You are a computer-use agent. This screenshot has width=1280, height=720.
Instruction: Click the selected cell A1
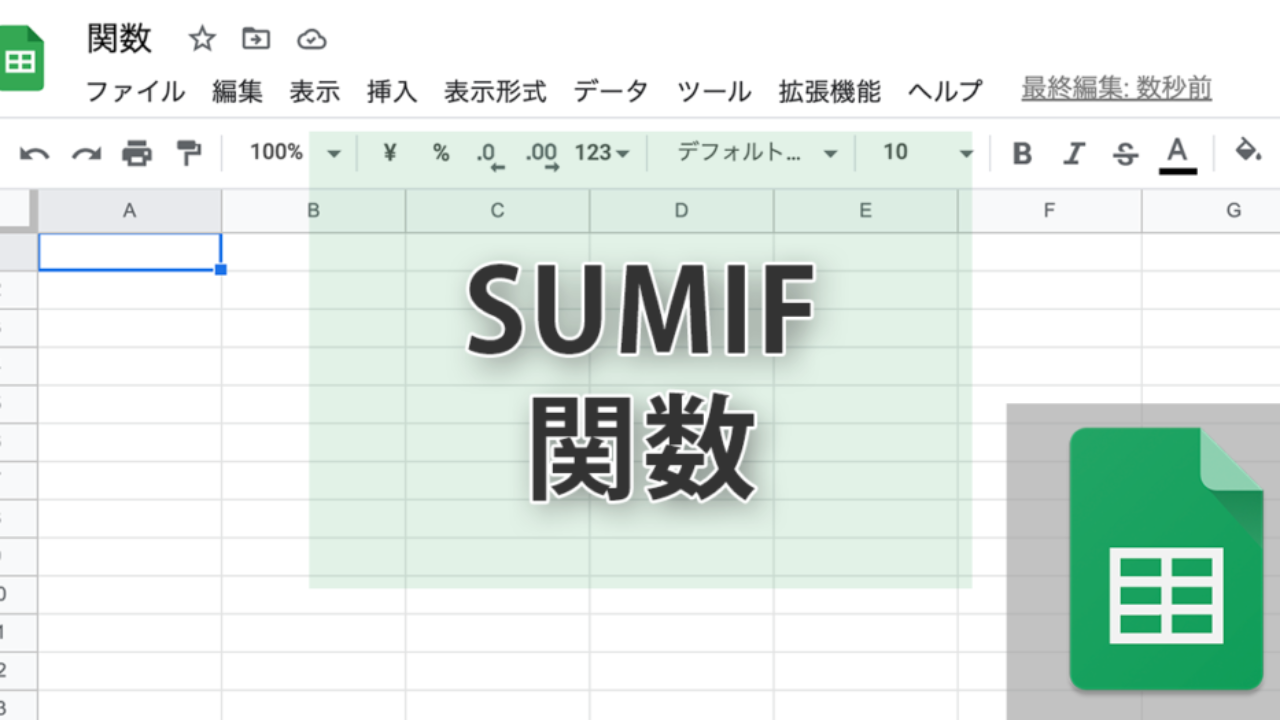pyautogui.click(x=130, y=252)
